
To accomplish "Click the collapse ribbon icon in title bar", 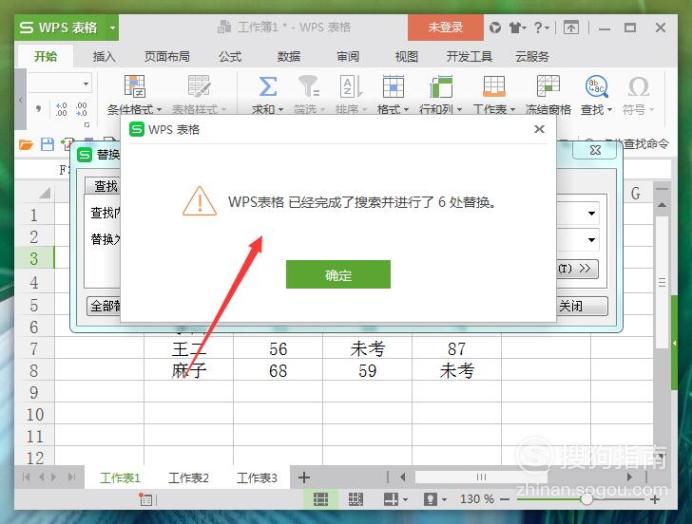I will pos(571,28).
